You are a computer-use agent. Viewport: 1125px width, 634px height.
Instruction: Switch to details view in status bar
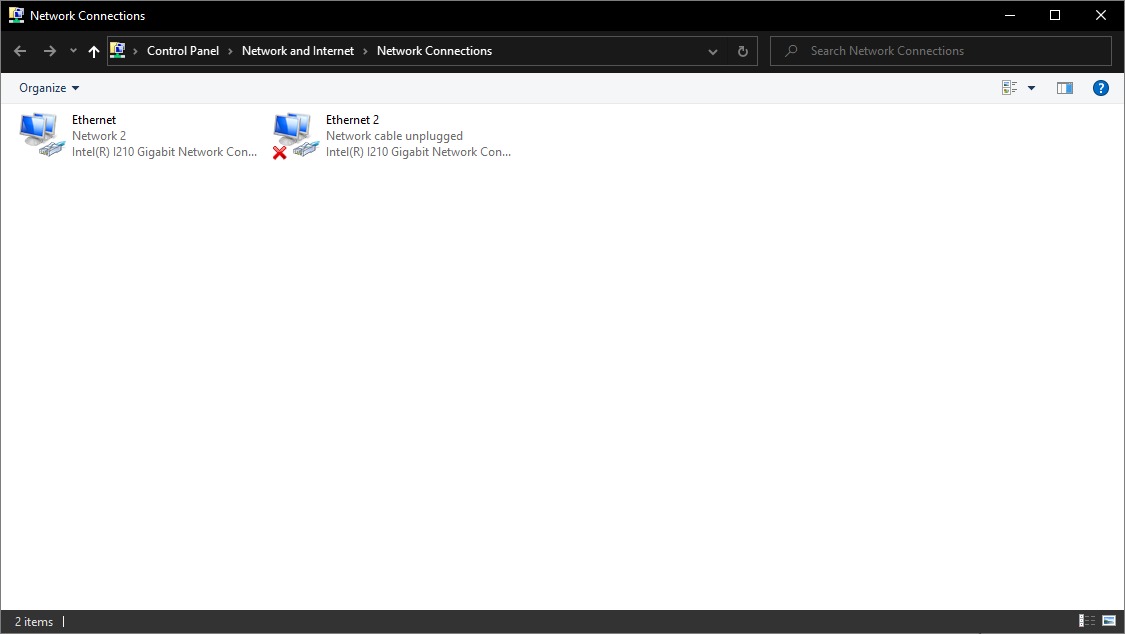[x=1087, y=621]
